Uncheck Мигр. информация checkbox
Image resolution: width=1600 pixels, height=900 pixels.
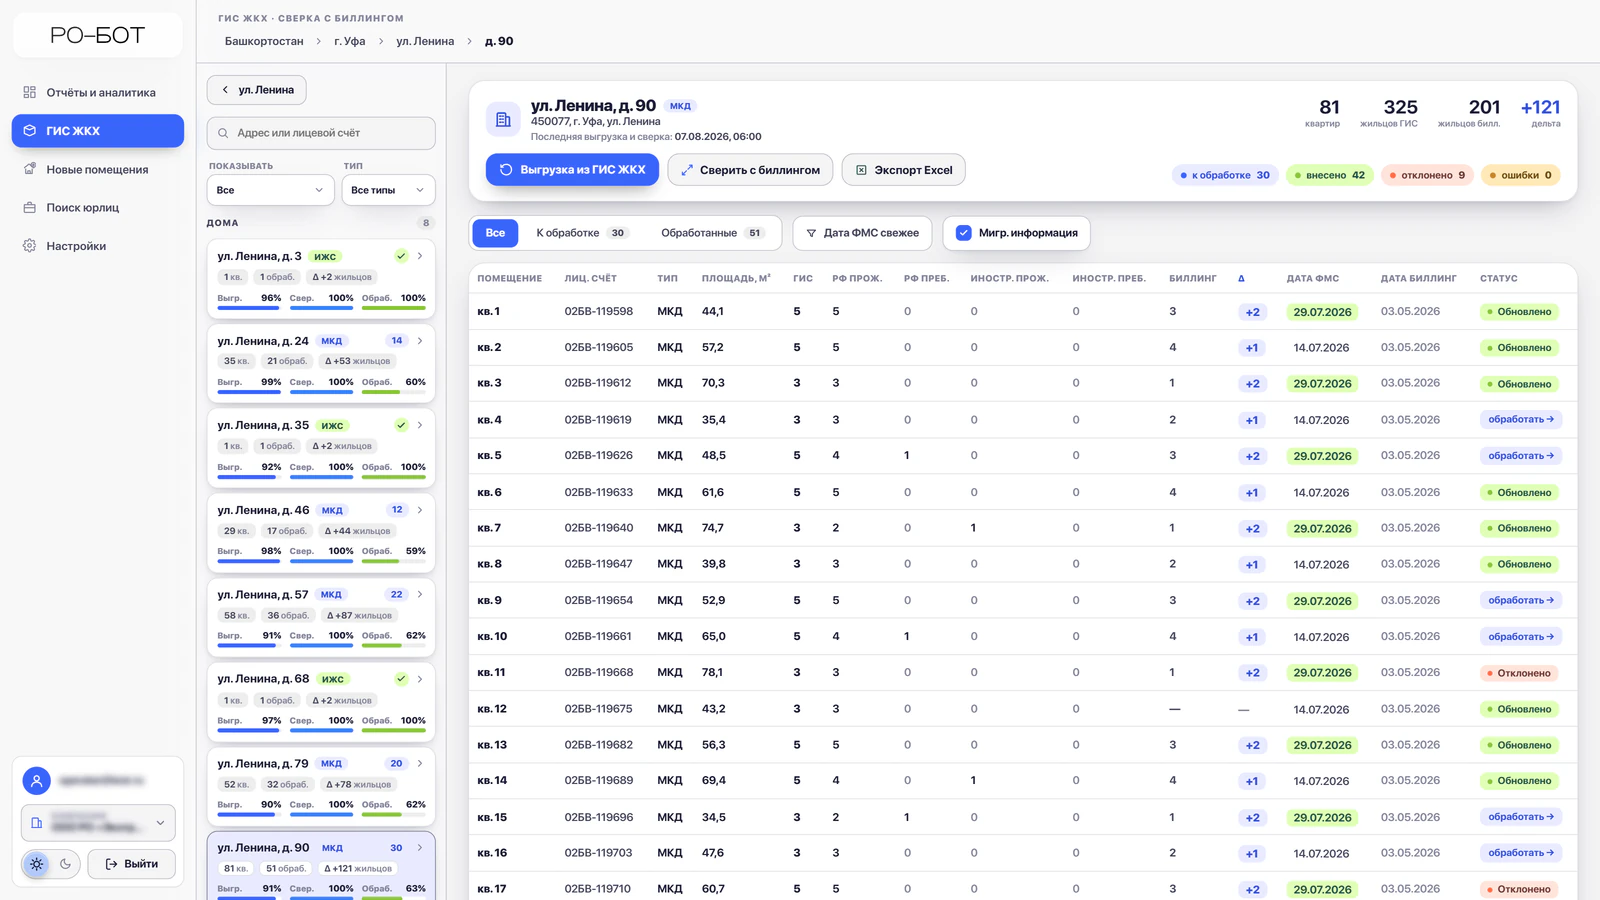964,233
